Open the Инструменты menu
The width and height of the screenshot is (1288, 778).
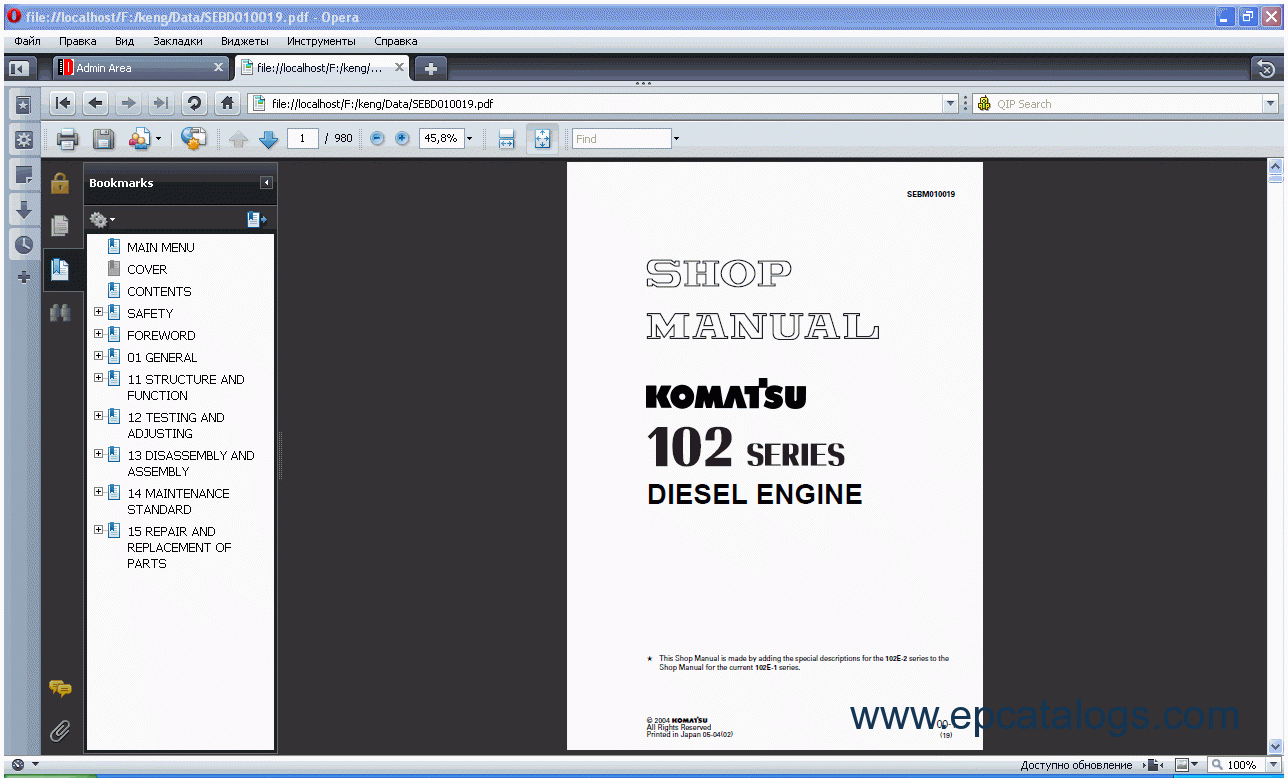[321, 41]
